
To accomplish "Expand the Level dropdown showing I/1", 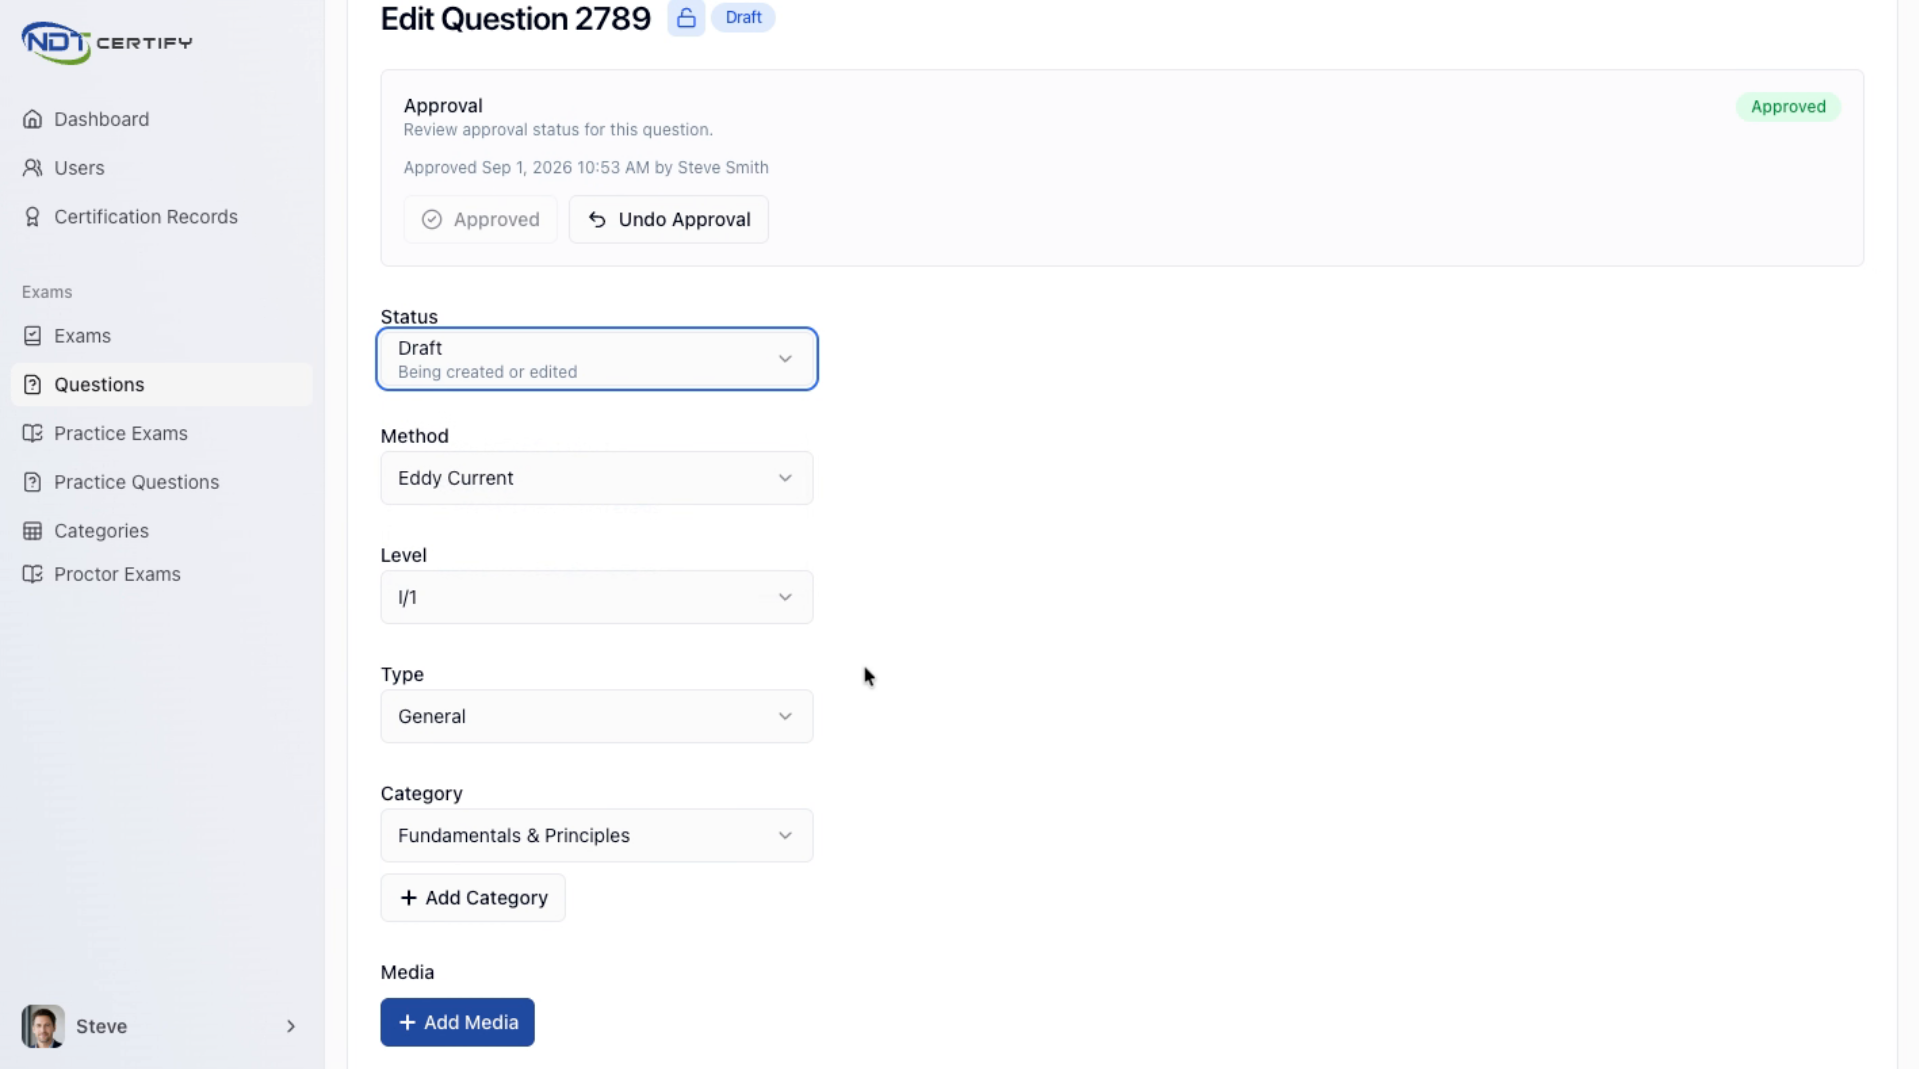I will pyautogui.click(x=597, y=597).
